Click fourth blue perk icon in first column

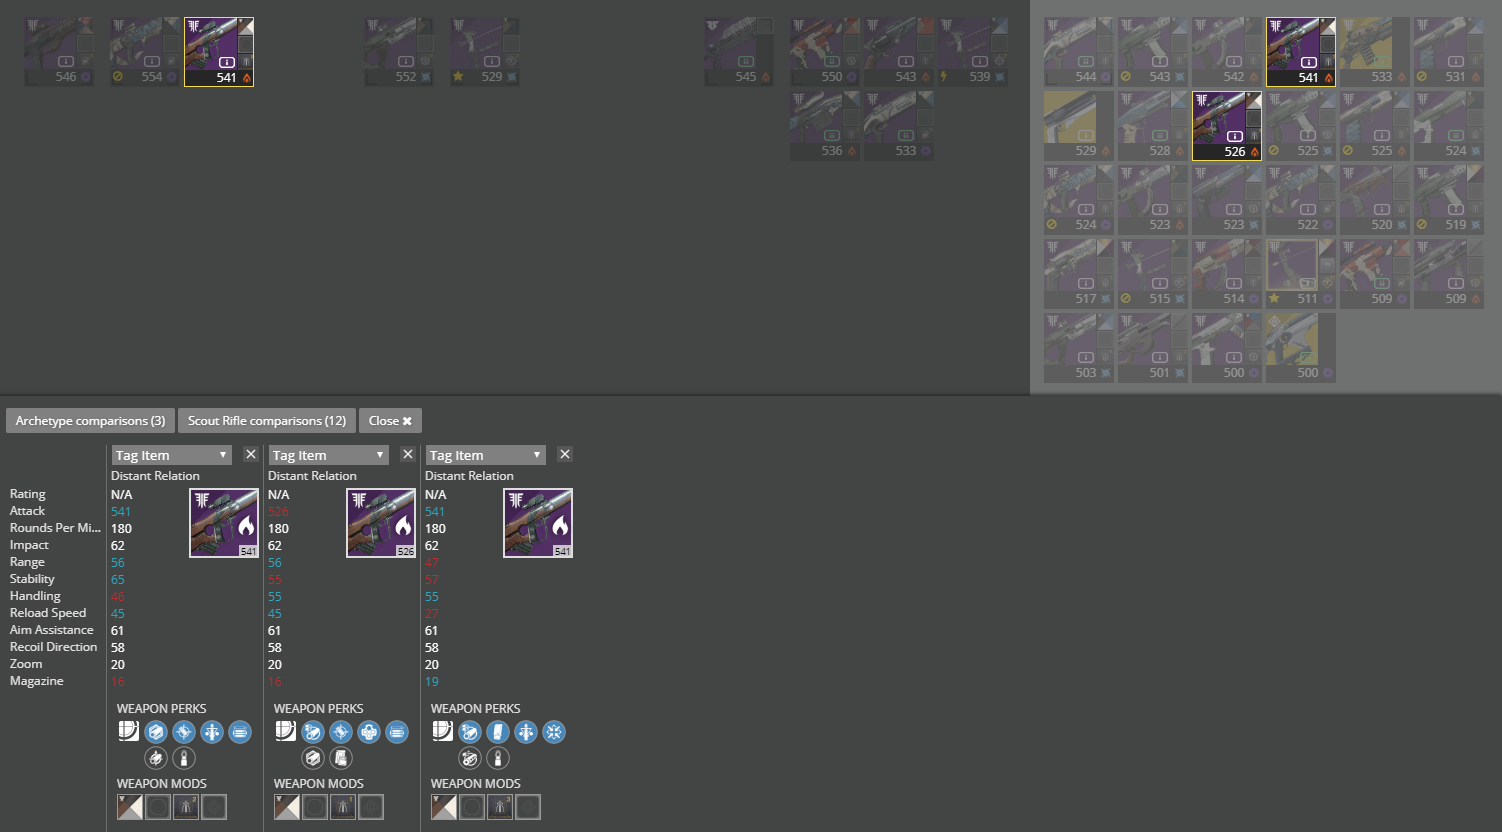click(240, 732)
